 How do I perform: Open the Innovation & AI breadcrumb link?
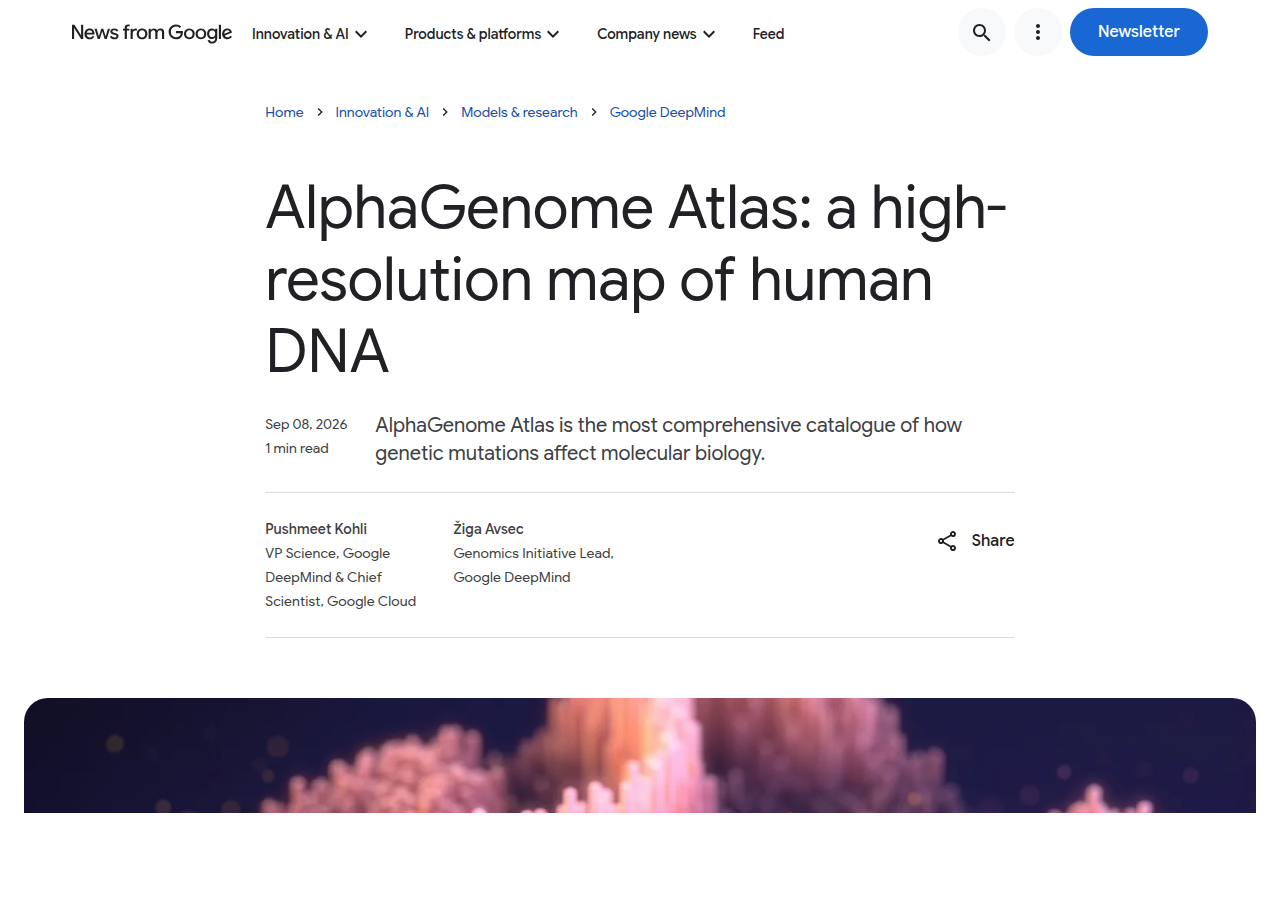click(x=382, y=112)
